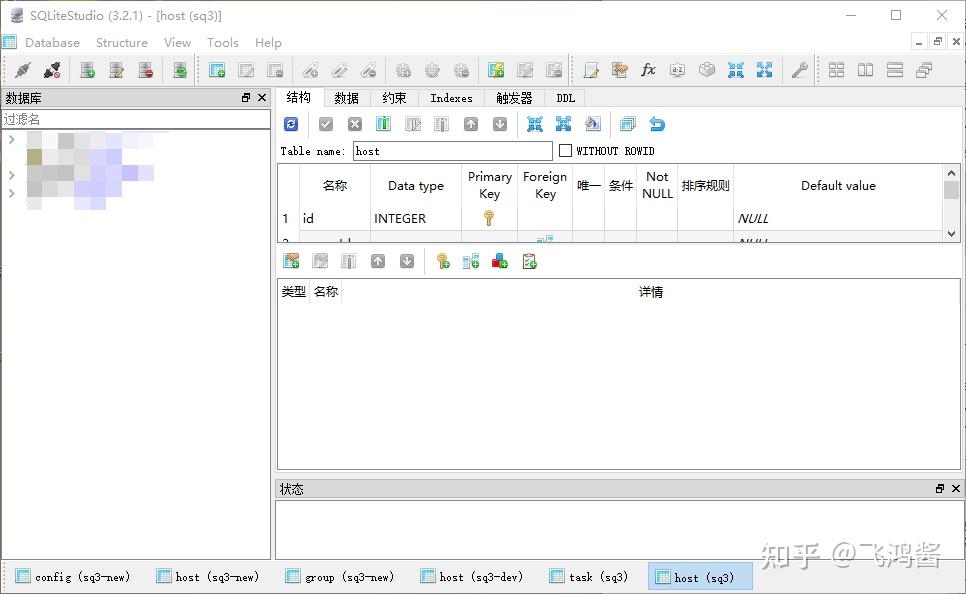Switch to the 约束 tab
Screen dimensions: 966x594
point(394,98)
